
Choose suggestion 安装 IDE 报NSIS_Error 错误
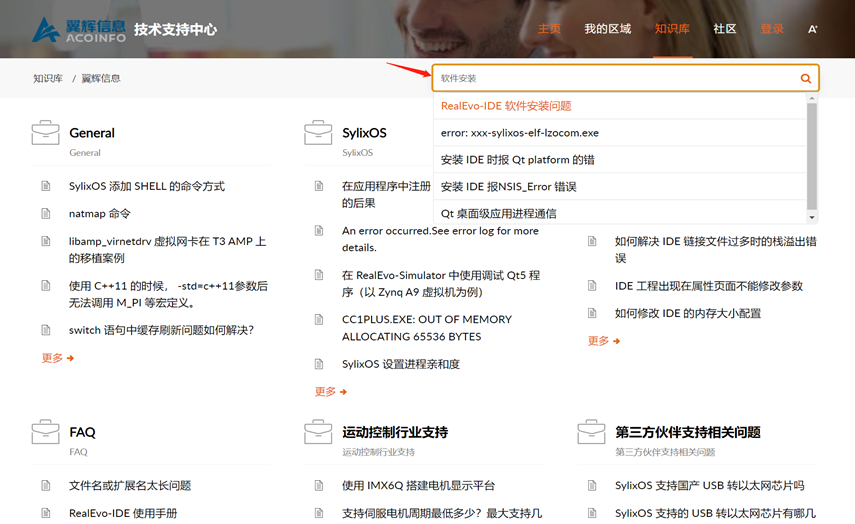coord(508,187)
